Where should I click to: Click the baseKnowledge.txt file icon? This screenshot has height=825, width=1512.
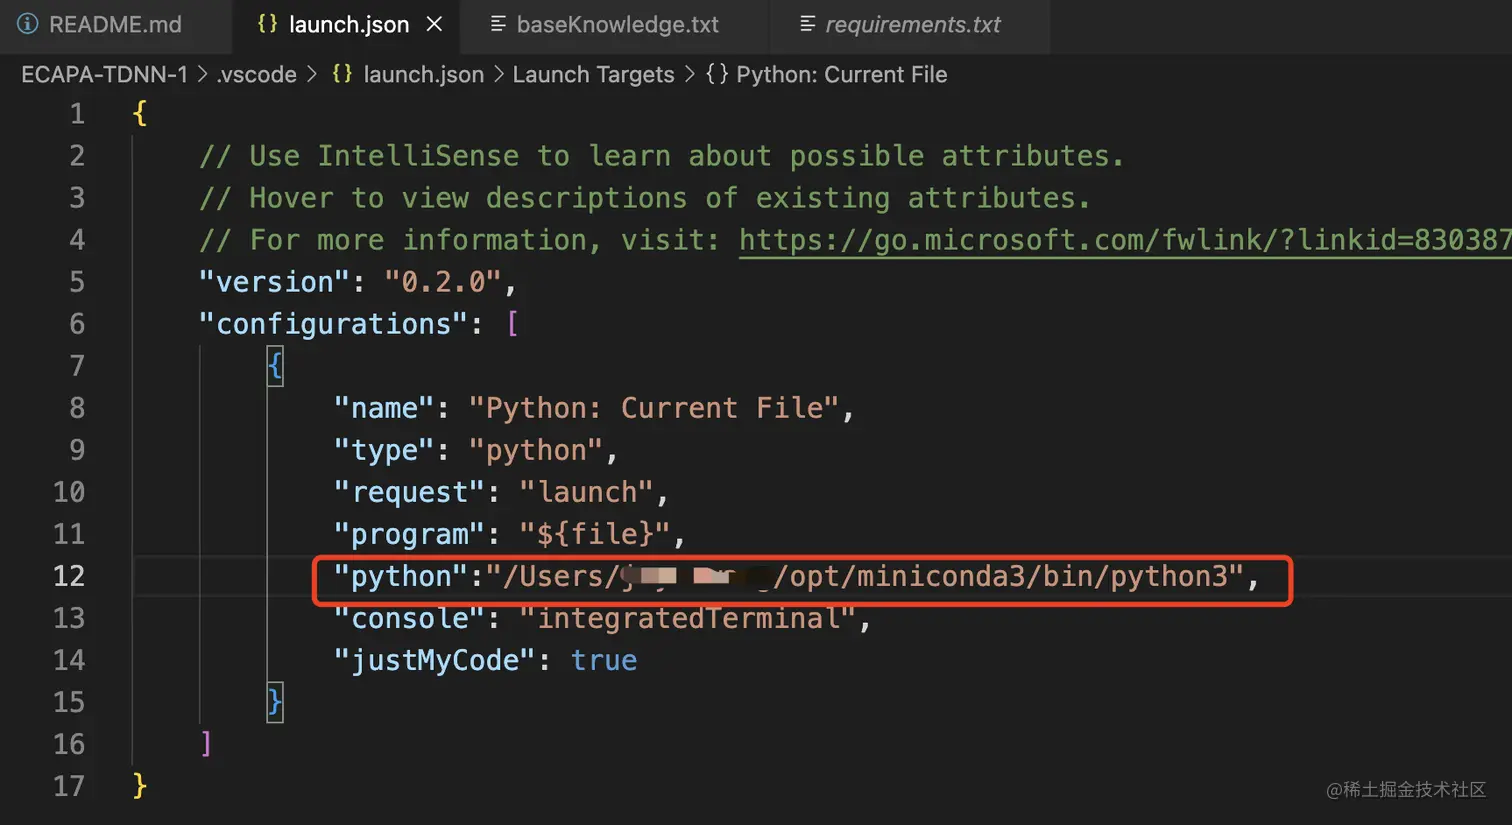[x=497, y=24]
